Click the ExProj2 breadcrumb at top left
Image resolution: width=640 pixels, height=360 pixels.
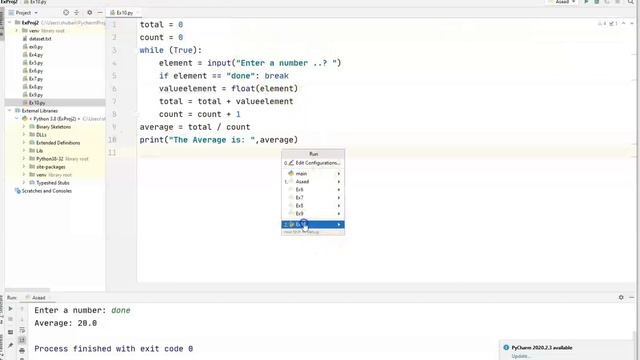(x=9, y=2)
